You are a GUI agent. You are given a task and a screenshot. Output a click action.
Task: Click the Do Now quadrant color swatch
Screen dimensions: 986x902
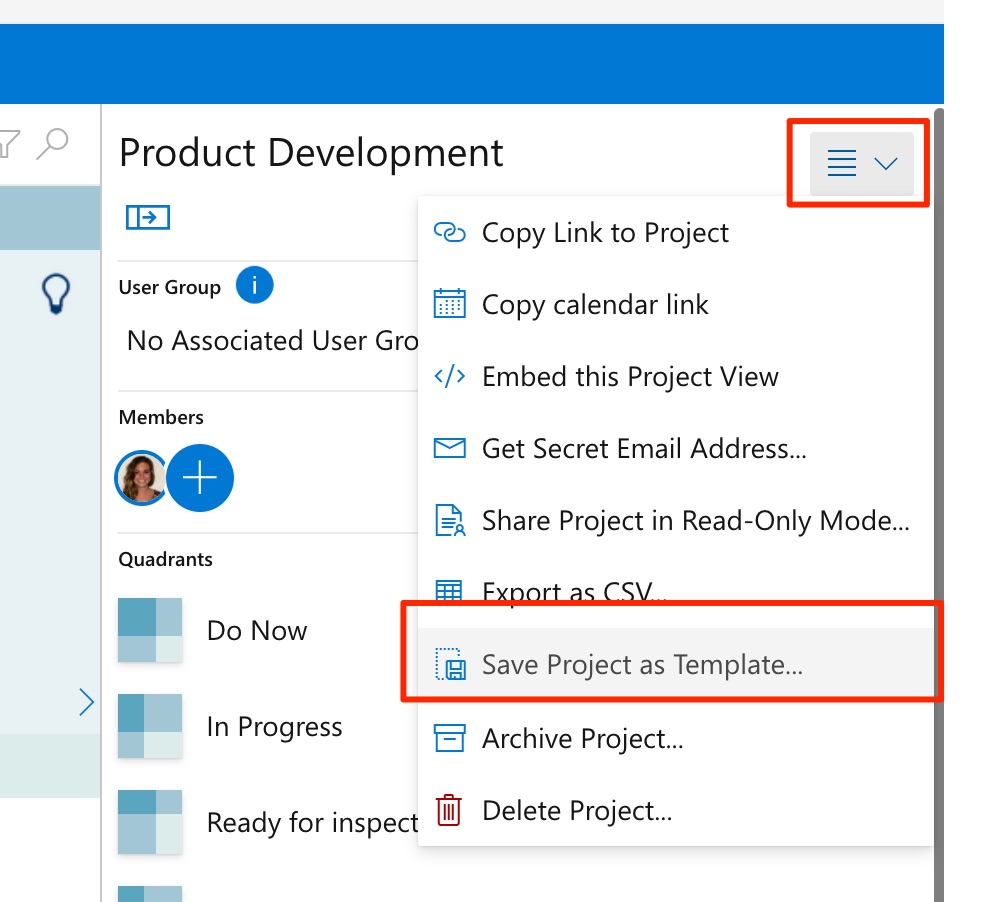click(x=150, y=630)
